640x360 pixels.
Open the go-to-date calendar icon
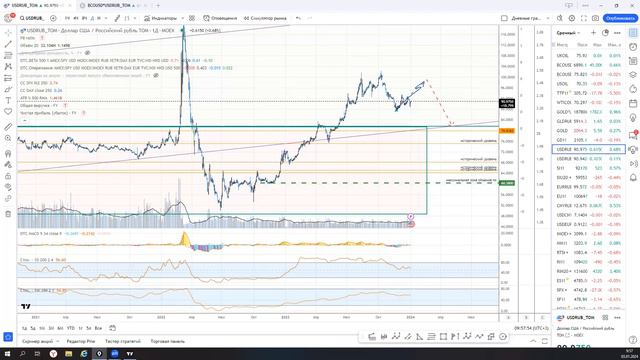tap(113, 328)
